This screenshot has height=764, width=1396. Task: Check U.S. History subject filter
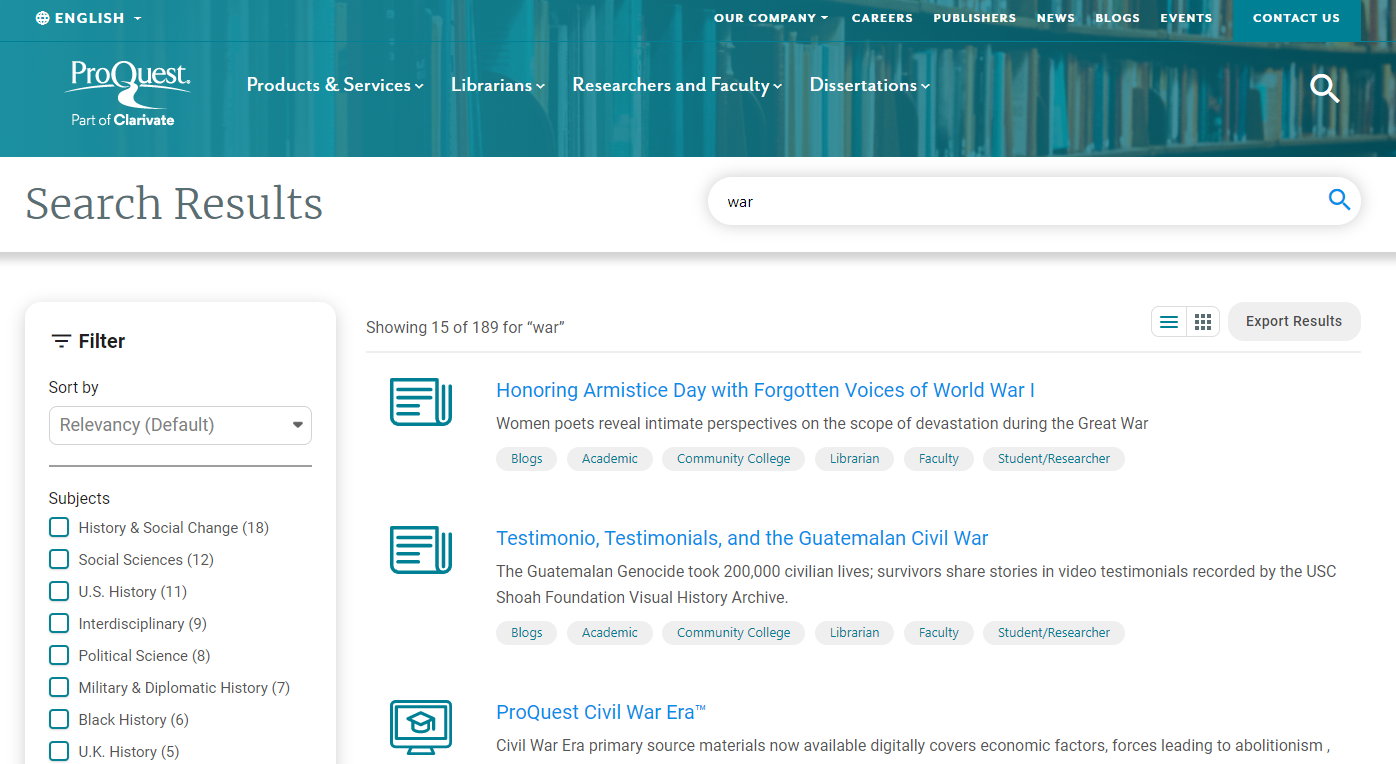click(x=59, y=591)
